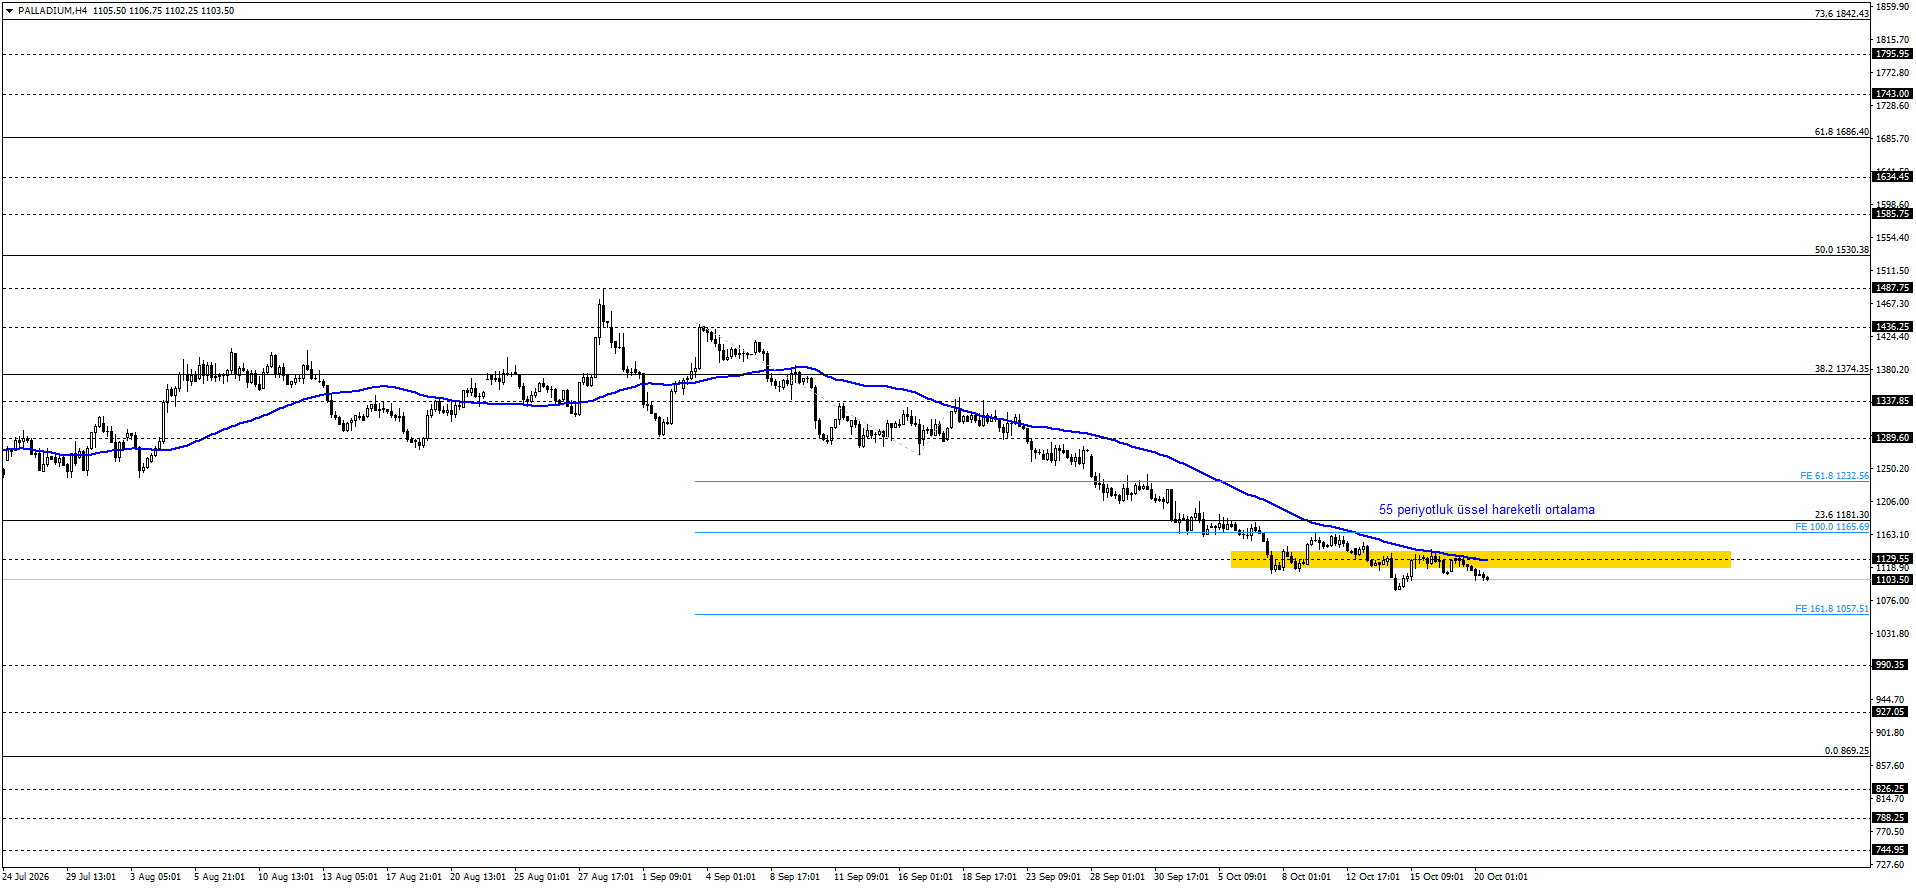Image resolution: width=1916 pixels, height=888 pixels.
Task: Click the 744.95 price tag at bottom
Action: click(1890, 850)
